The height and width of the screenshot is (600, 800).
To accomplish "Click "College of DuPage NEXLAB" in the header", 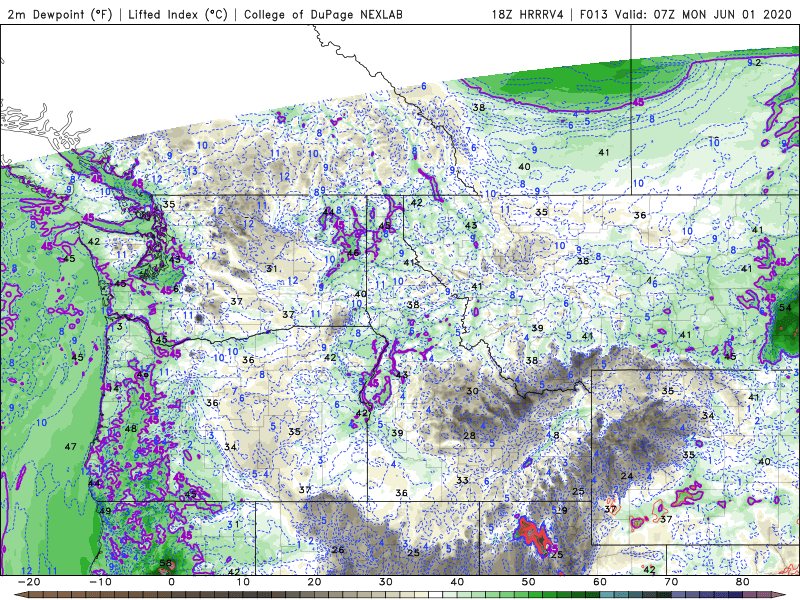I will 323,14.
